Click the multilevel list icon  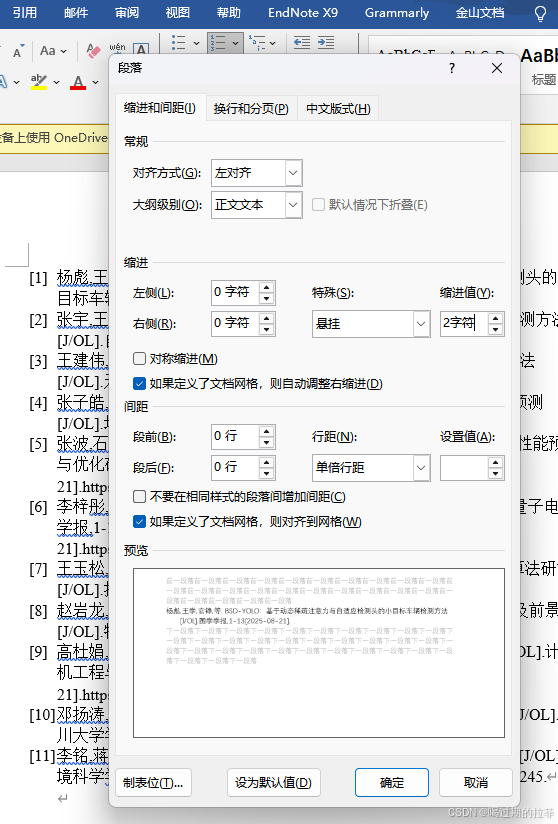tap(257, 43)
